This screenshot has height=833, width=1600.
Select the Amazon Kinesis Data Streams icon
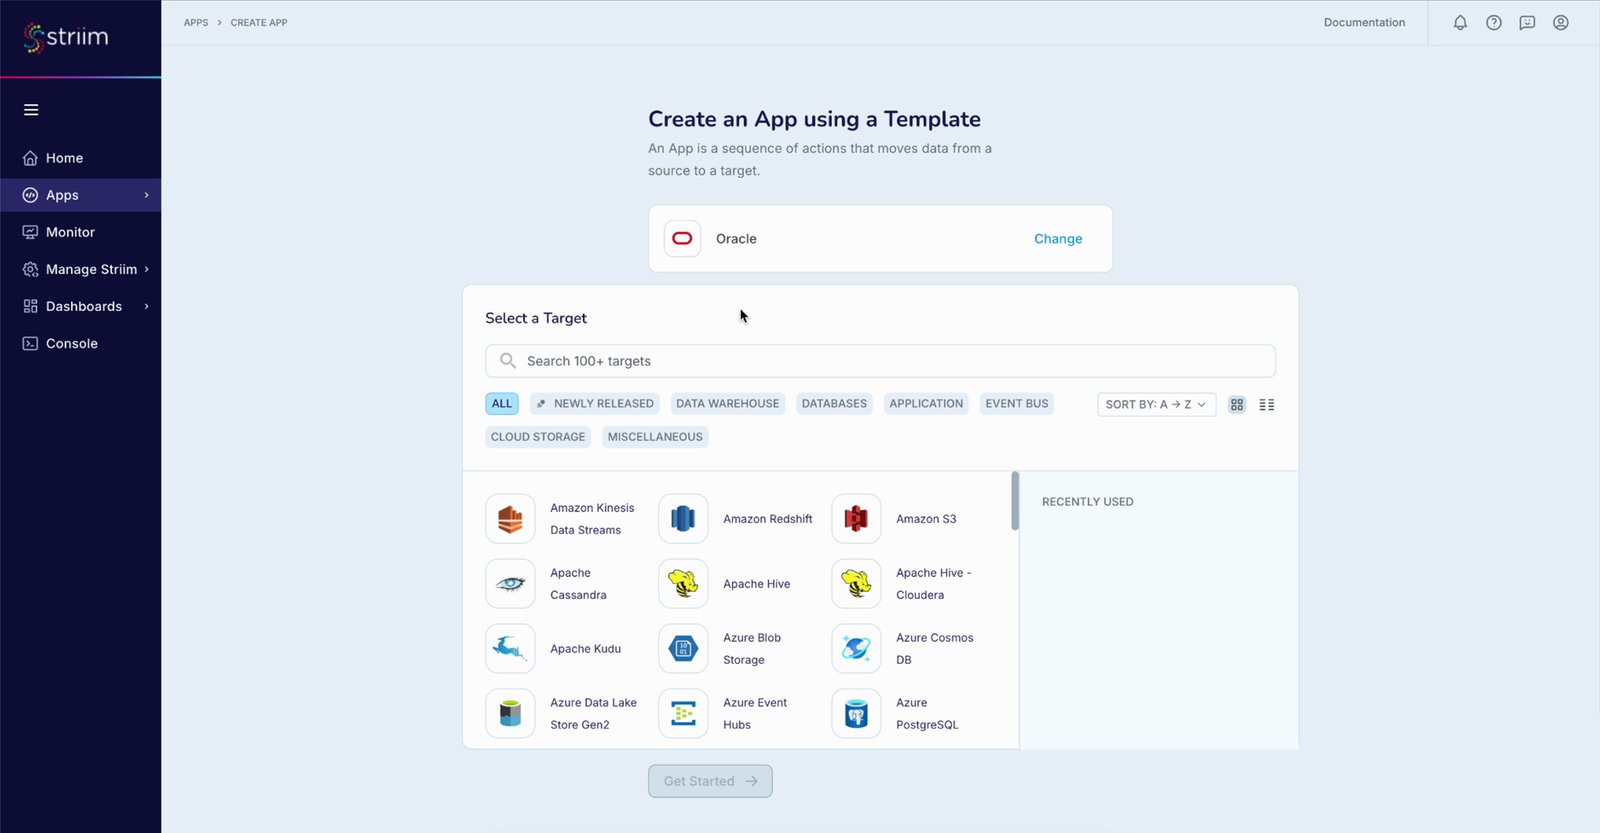(510, 519)
